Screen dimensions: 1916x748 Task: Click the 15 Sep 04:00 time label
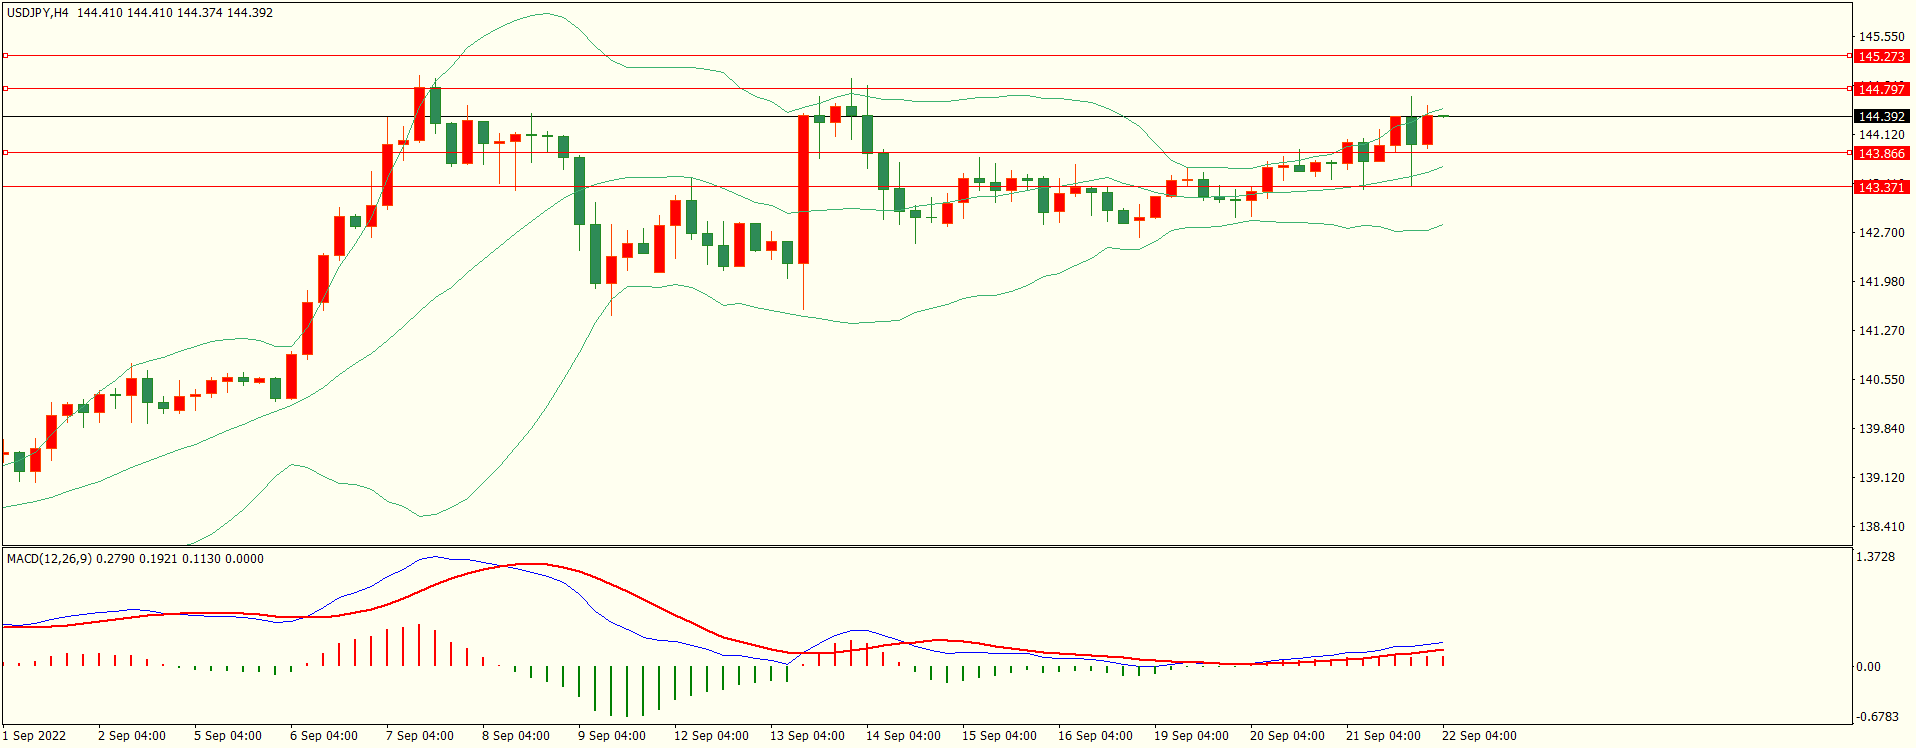tap(999, 736)
